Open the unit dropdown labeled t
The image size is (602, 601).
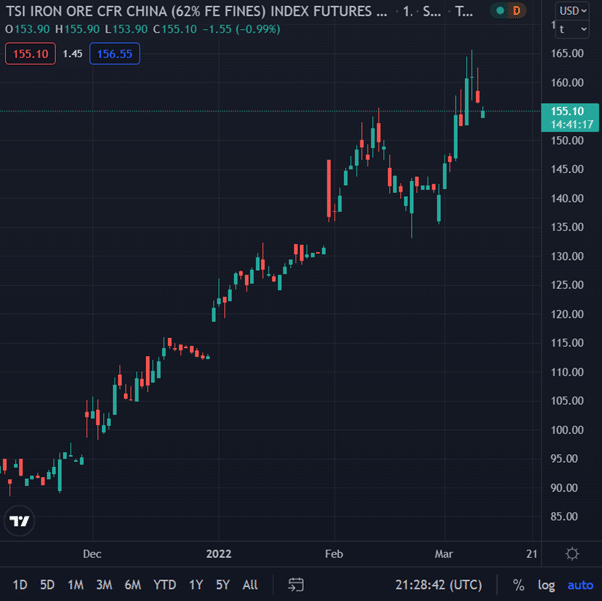pyautogui.click(x=573, y=29)
